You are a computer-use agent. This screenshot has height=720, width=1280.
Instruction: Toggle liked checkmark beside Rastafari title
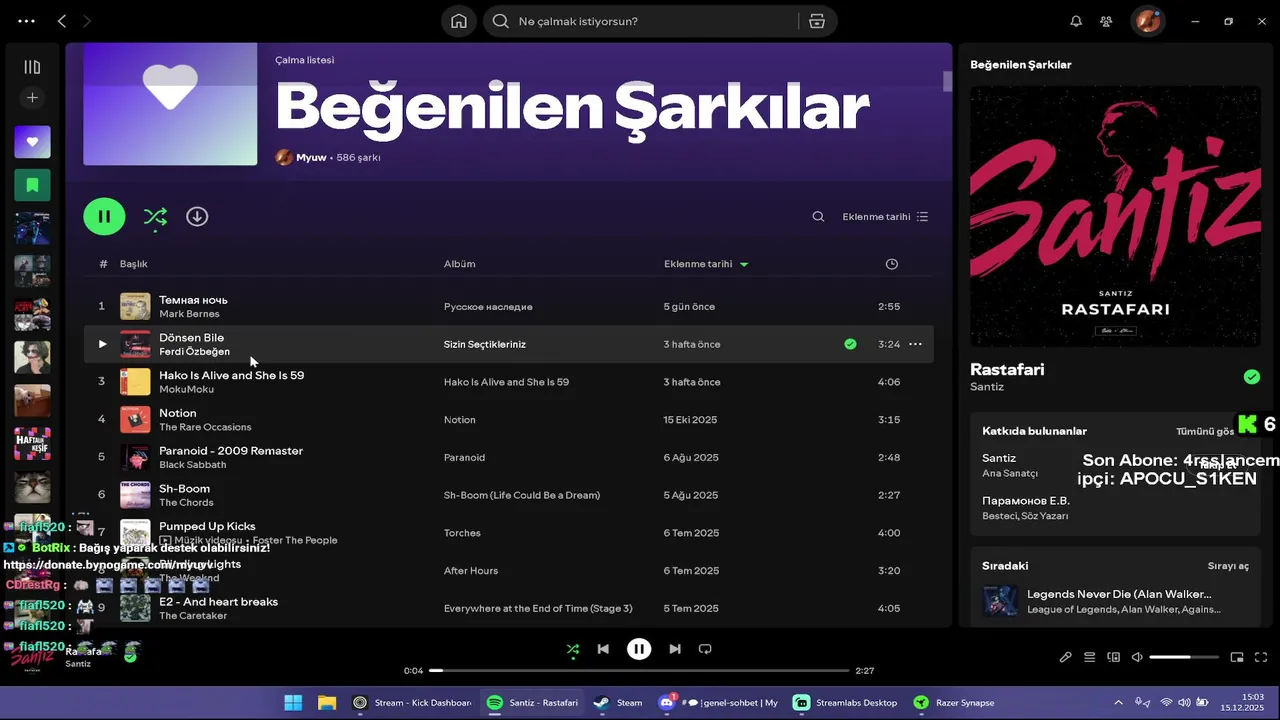1251,377
